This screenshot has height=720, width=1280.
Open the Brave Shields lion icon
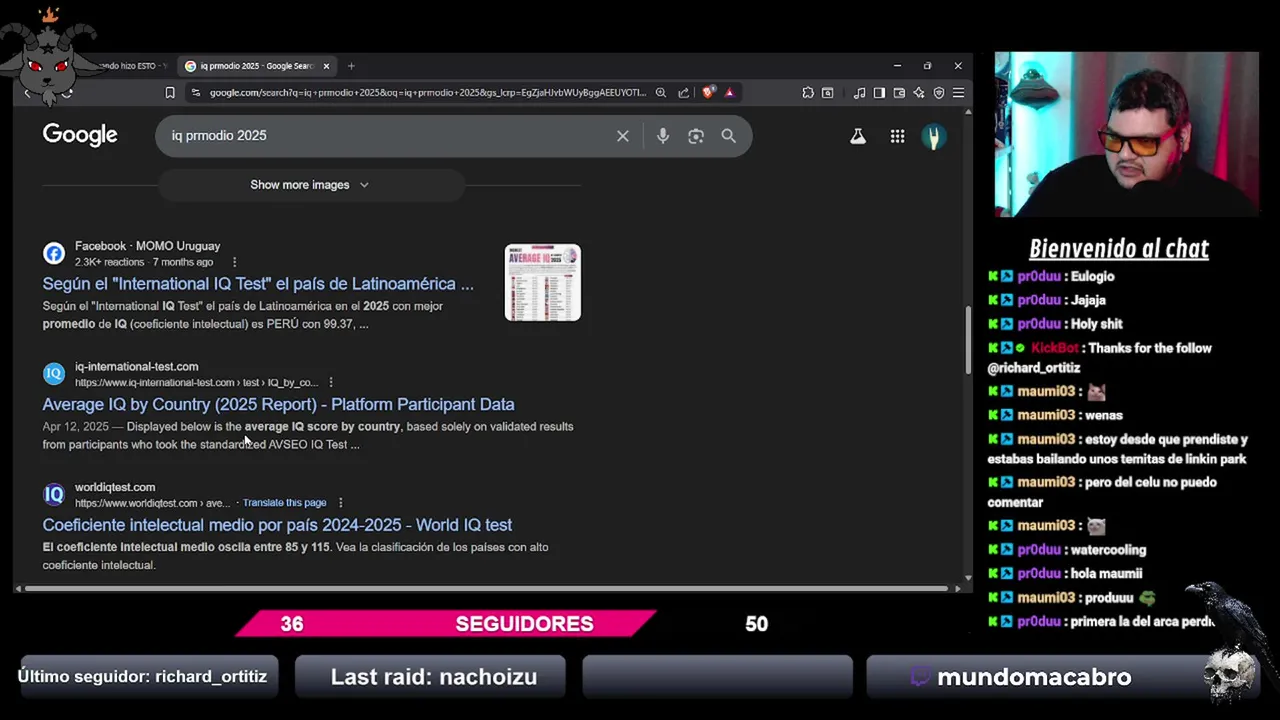click(708, 93)
